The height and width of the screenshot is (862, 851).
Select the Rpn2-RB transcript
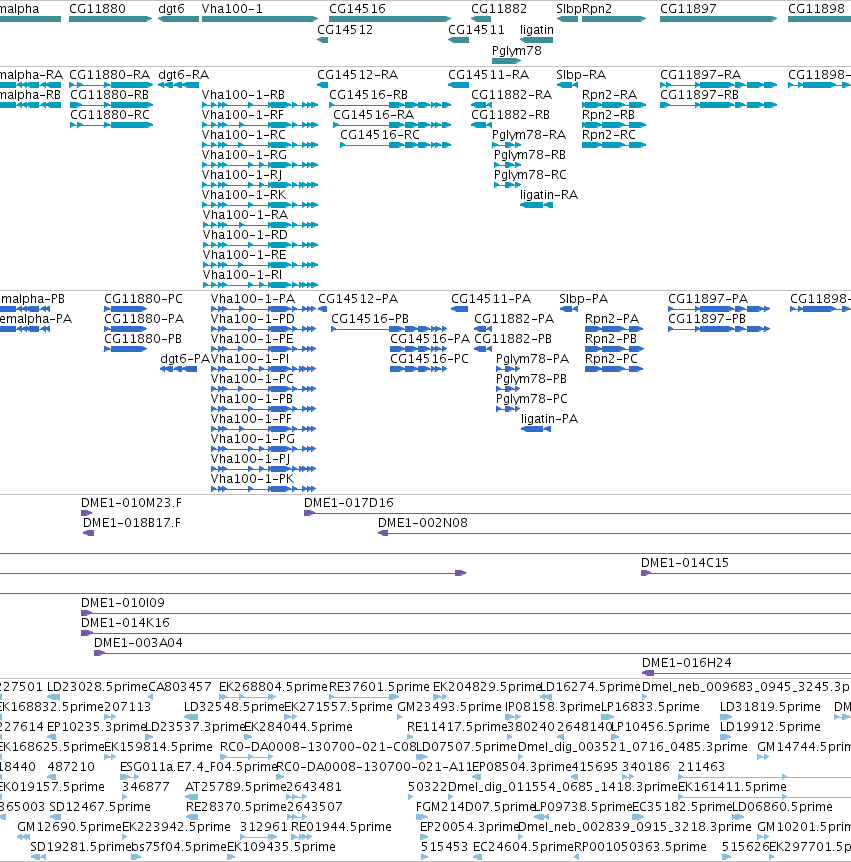tap(614, 125)
